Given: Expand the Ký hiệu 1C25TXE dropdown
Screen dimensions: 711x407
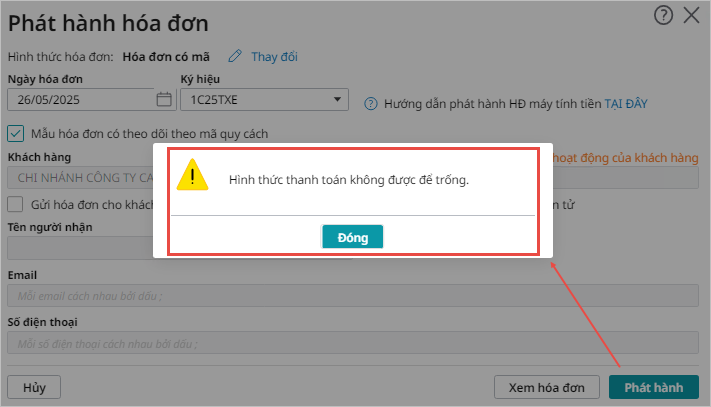Looking at the screenshot, I should click(x=264, y=100).
